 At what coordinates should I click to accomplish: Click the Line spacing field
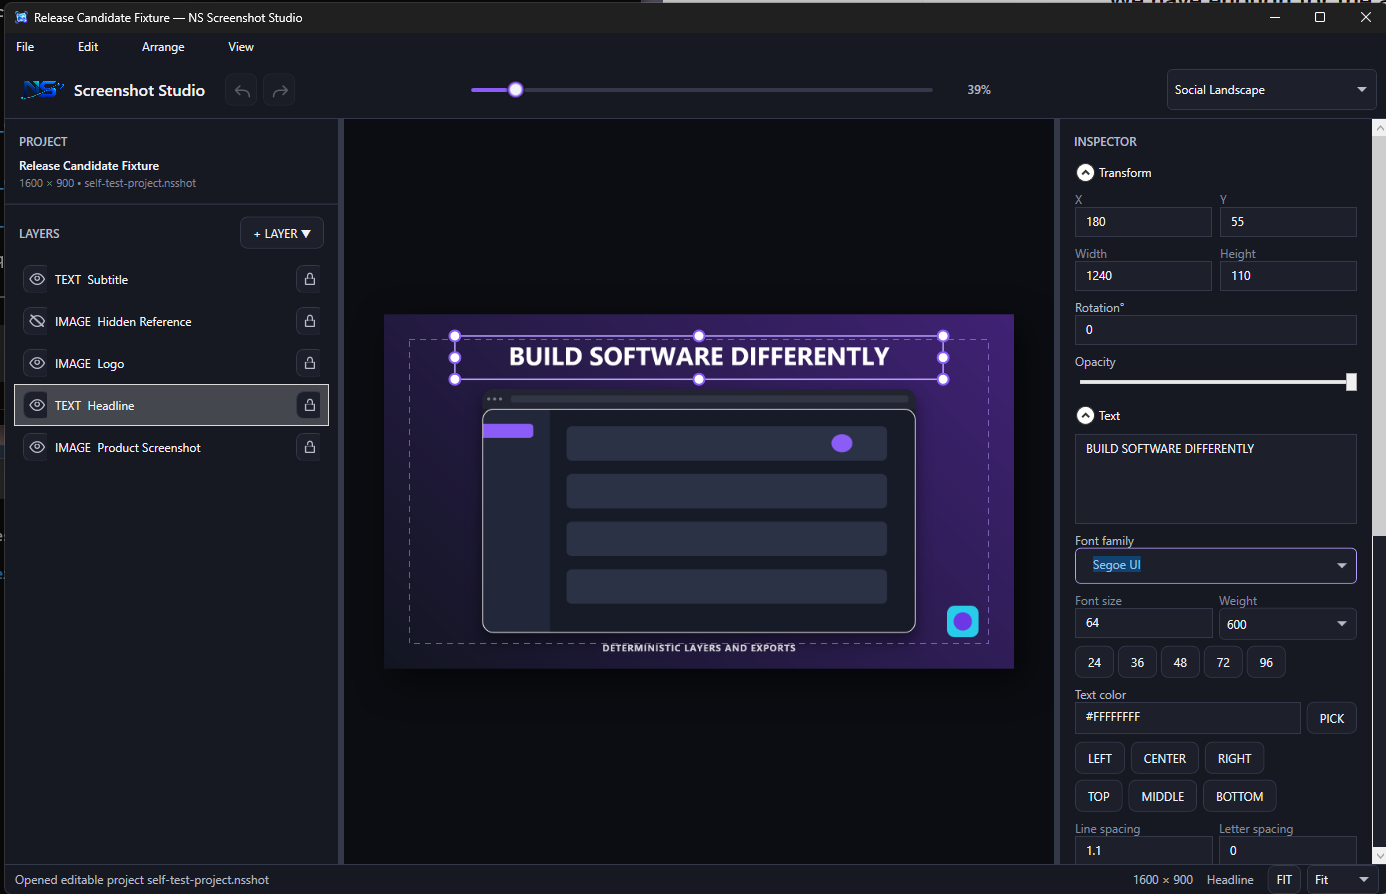(x=1144, y=851)
